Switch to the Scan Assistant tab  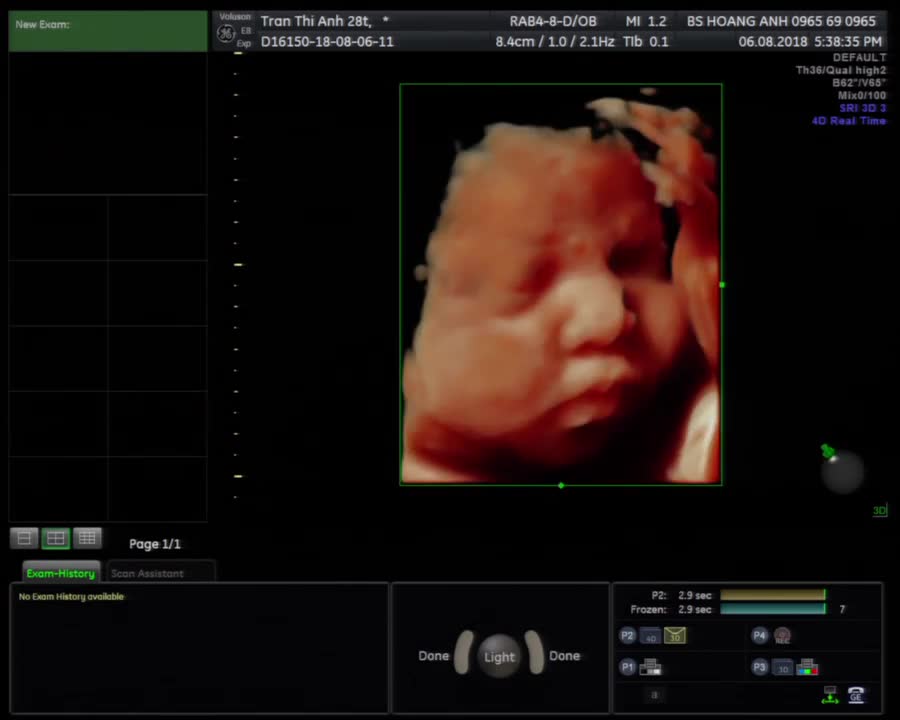pyautogui.click(x=161, y=573)
